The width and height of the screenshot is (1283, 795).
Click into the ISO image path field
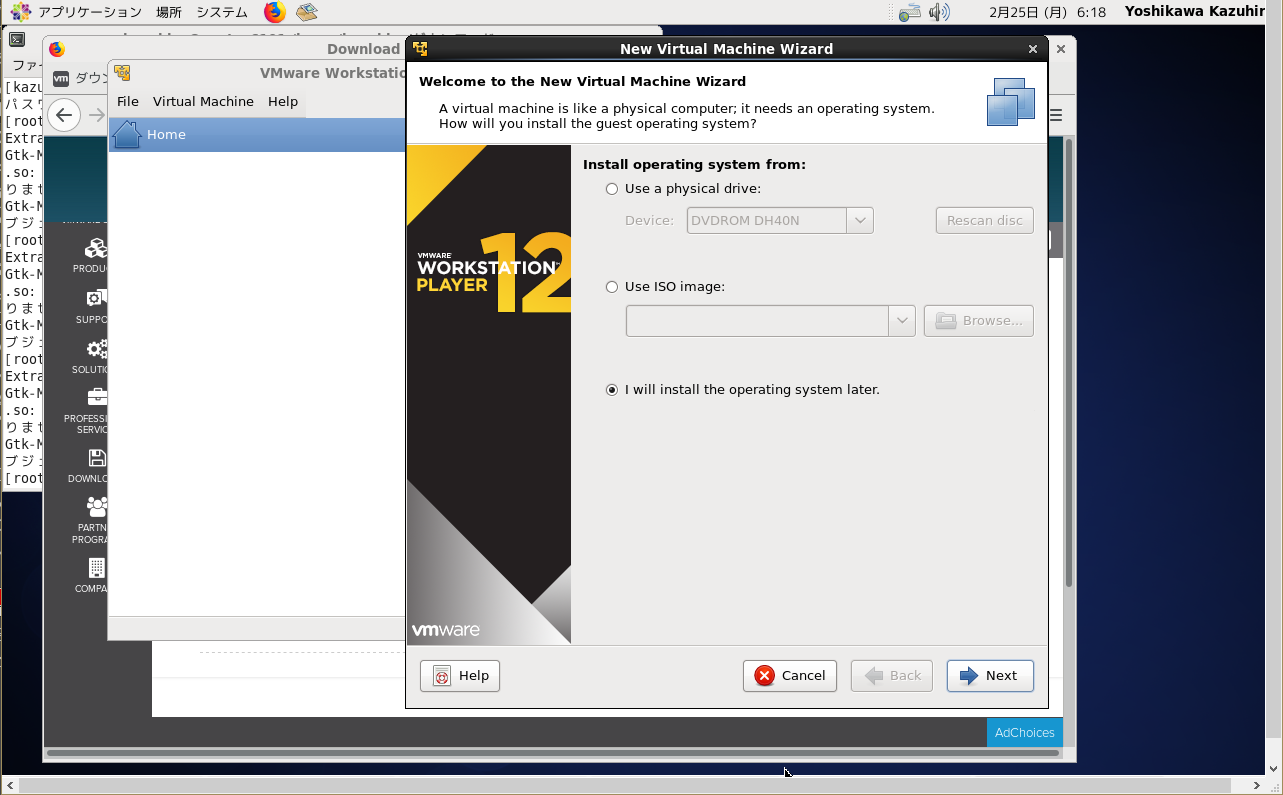(757, 321)
